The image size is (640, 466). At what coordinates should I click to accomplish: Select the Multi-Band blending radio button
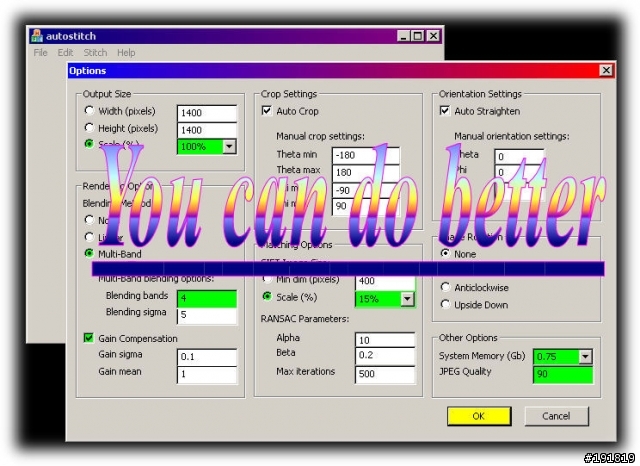pyautogui.click(x=89, y=253)
